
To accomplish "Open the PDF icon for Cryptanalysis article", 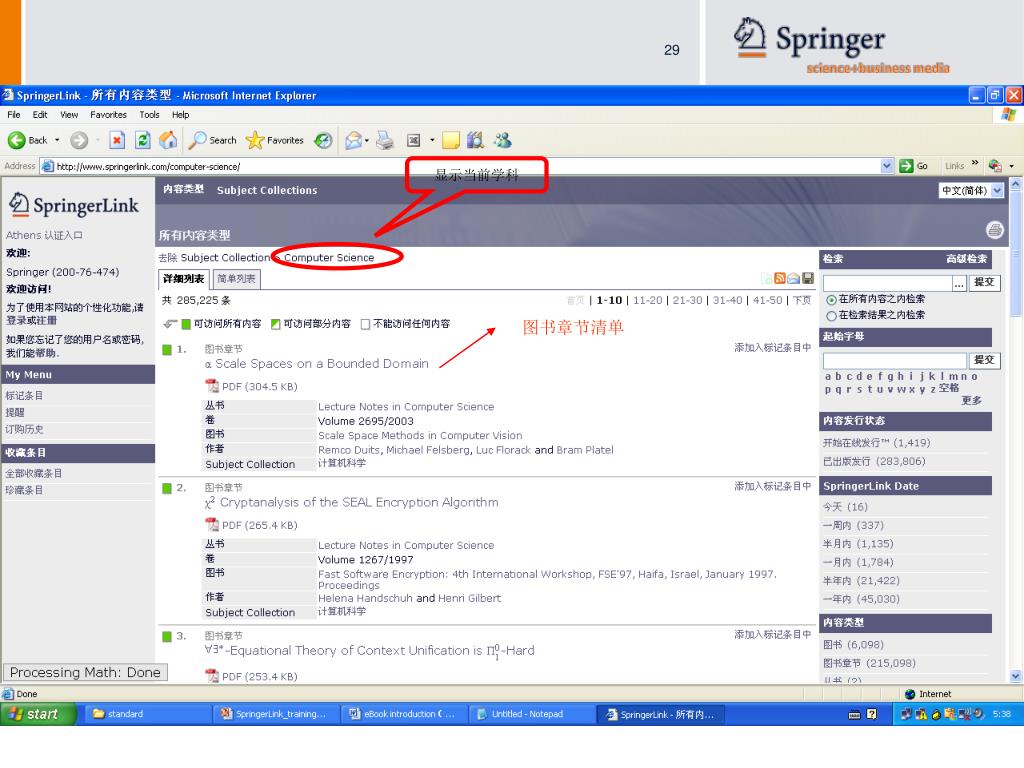I will pyautogui.click(x=212, y=524).
